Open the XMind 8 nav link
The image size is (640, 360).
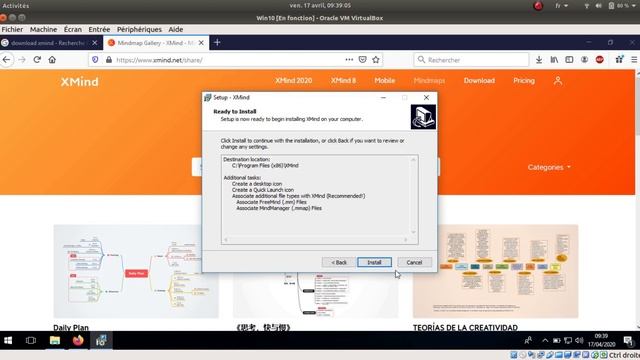coord(343,81)
